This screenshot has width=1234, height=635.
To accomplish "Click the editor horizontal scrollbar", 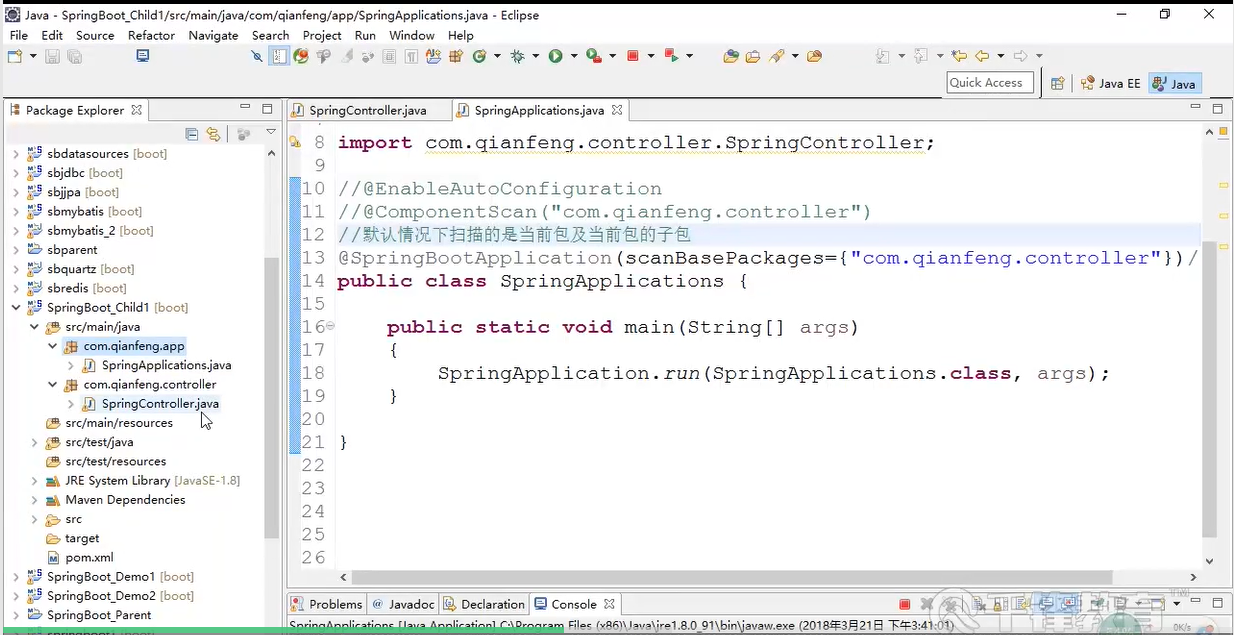I will pos(733,577).
